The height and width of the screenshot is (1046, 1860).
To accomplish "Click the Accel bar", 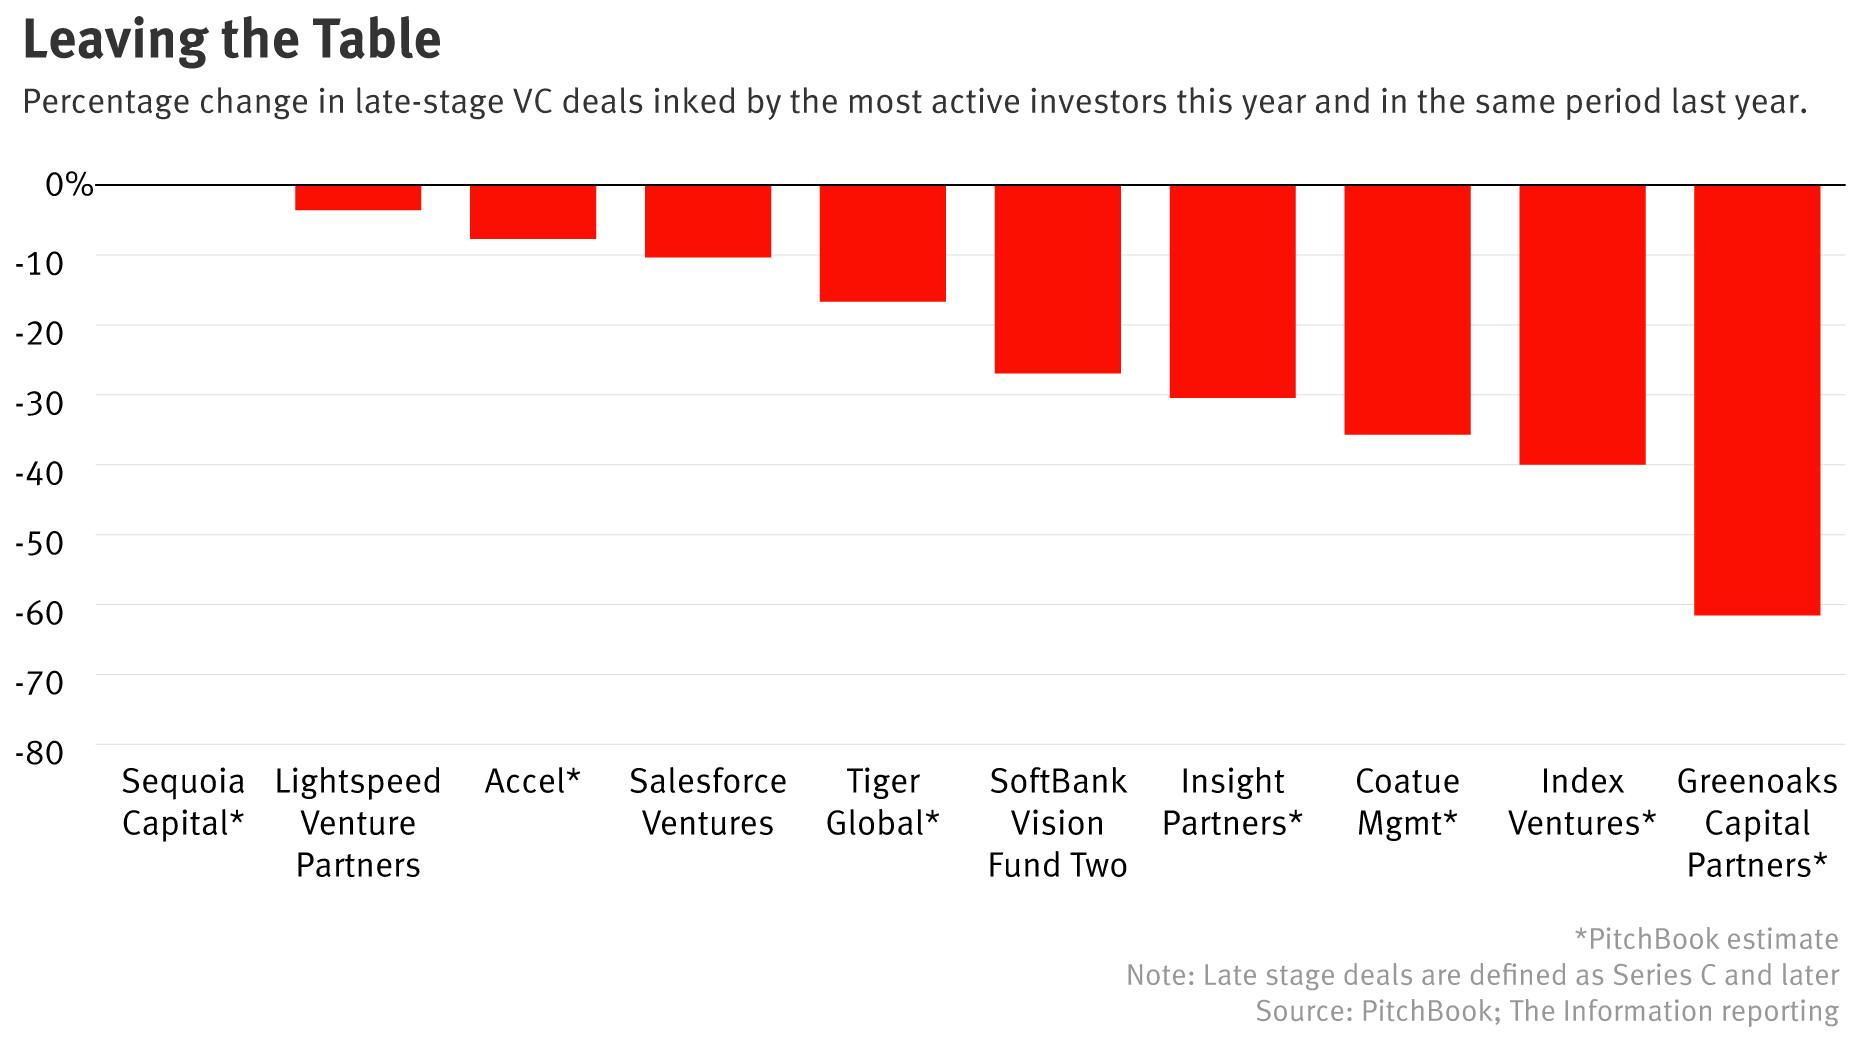I will [x=532, y=212].
